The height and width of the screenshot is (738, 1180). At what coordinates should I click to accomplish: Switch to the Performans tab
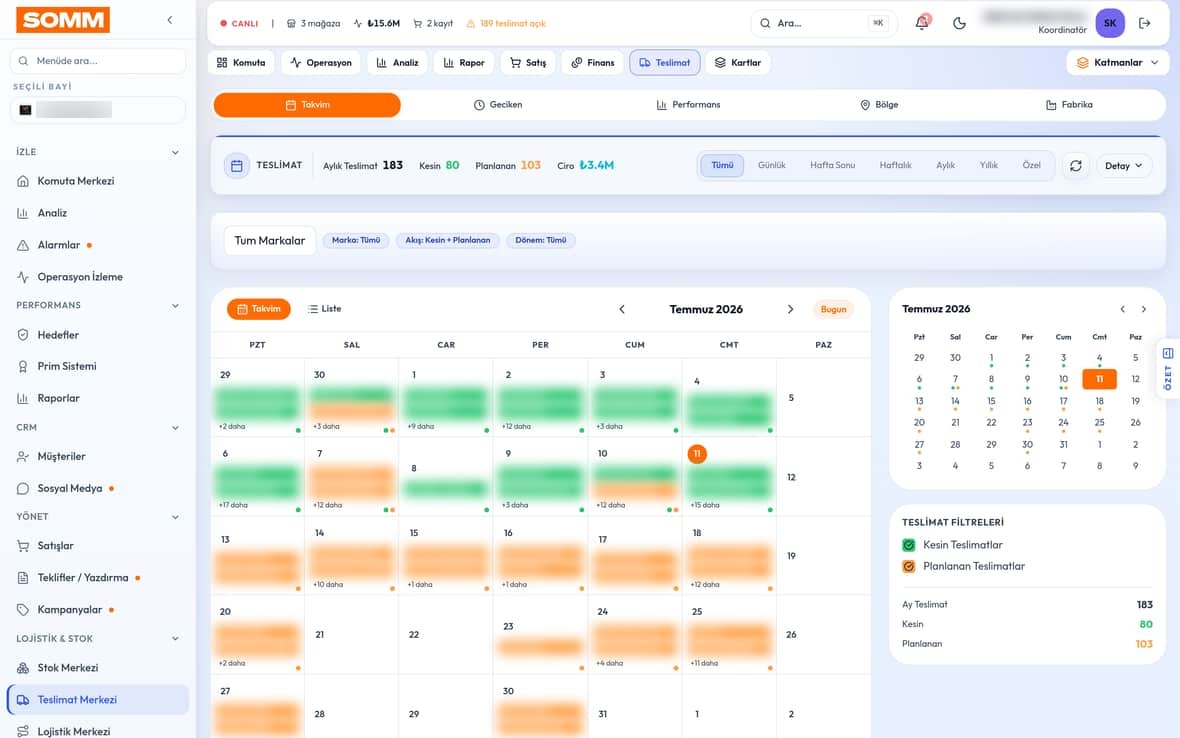point(688,105)
